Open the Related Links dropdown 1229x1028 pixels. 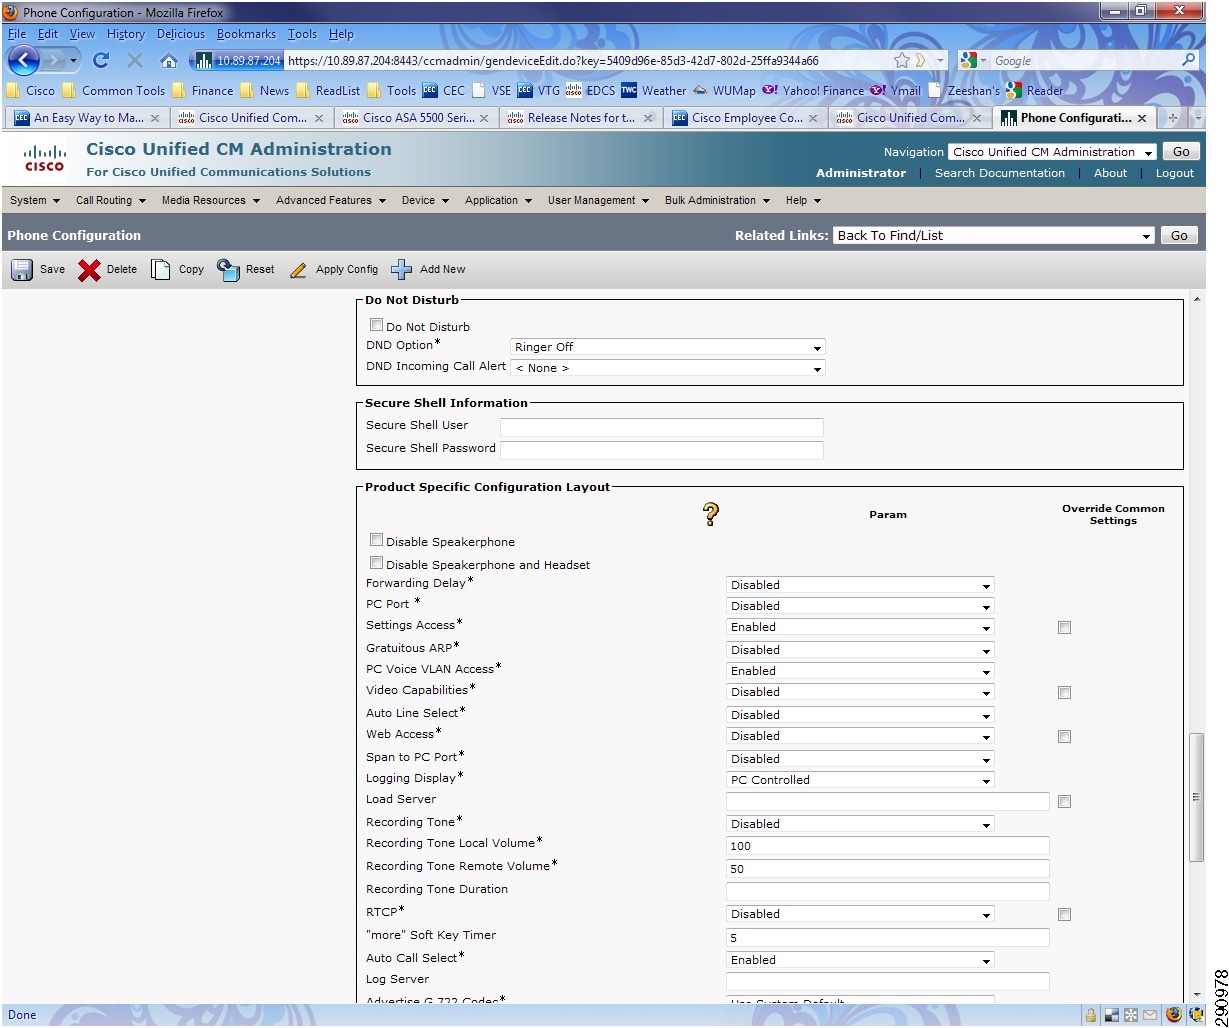[994, 236]
